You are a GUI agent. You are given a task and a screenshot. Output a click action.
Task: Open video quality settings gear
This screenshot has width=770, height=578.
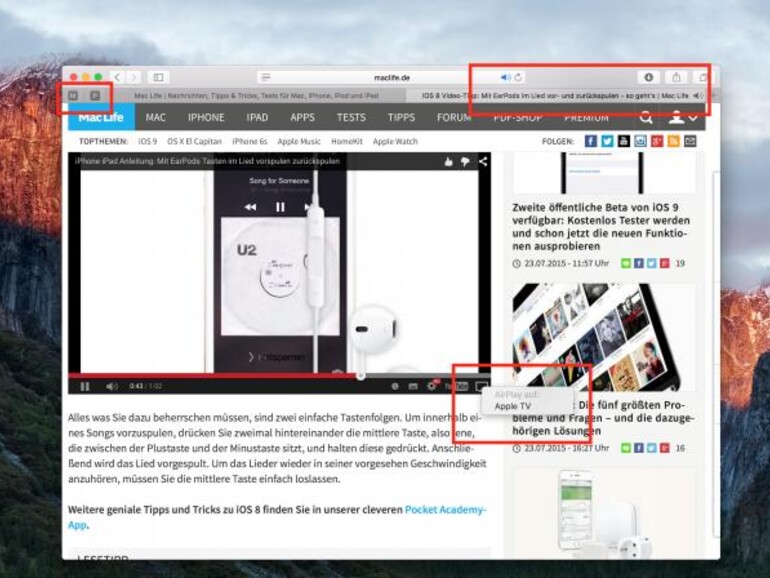431,386
